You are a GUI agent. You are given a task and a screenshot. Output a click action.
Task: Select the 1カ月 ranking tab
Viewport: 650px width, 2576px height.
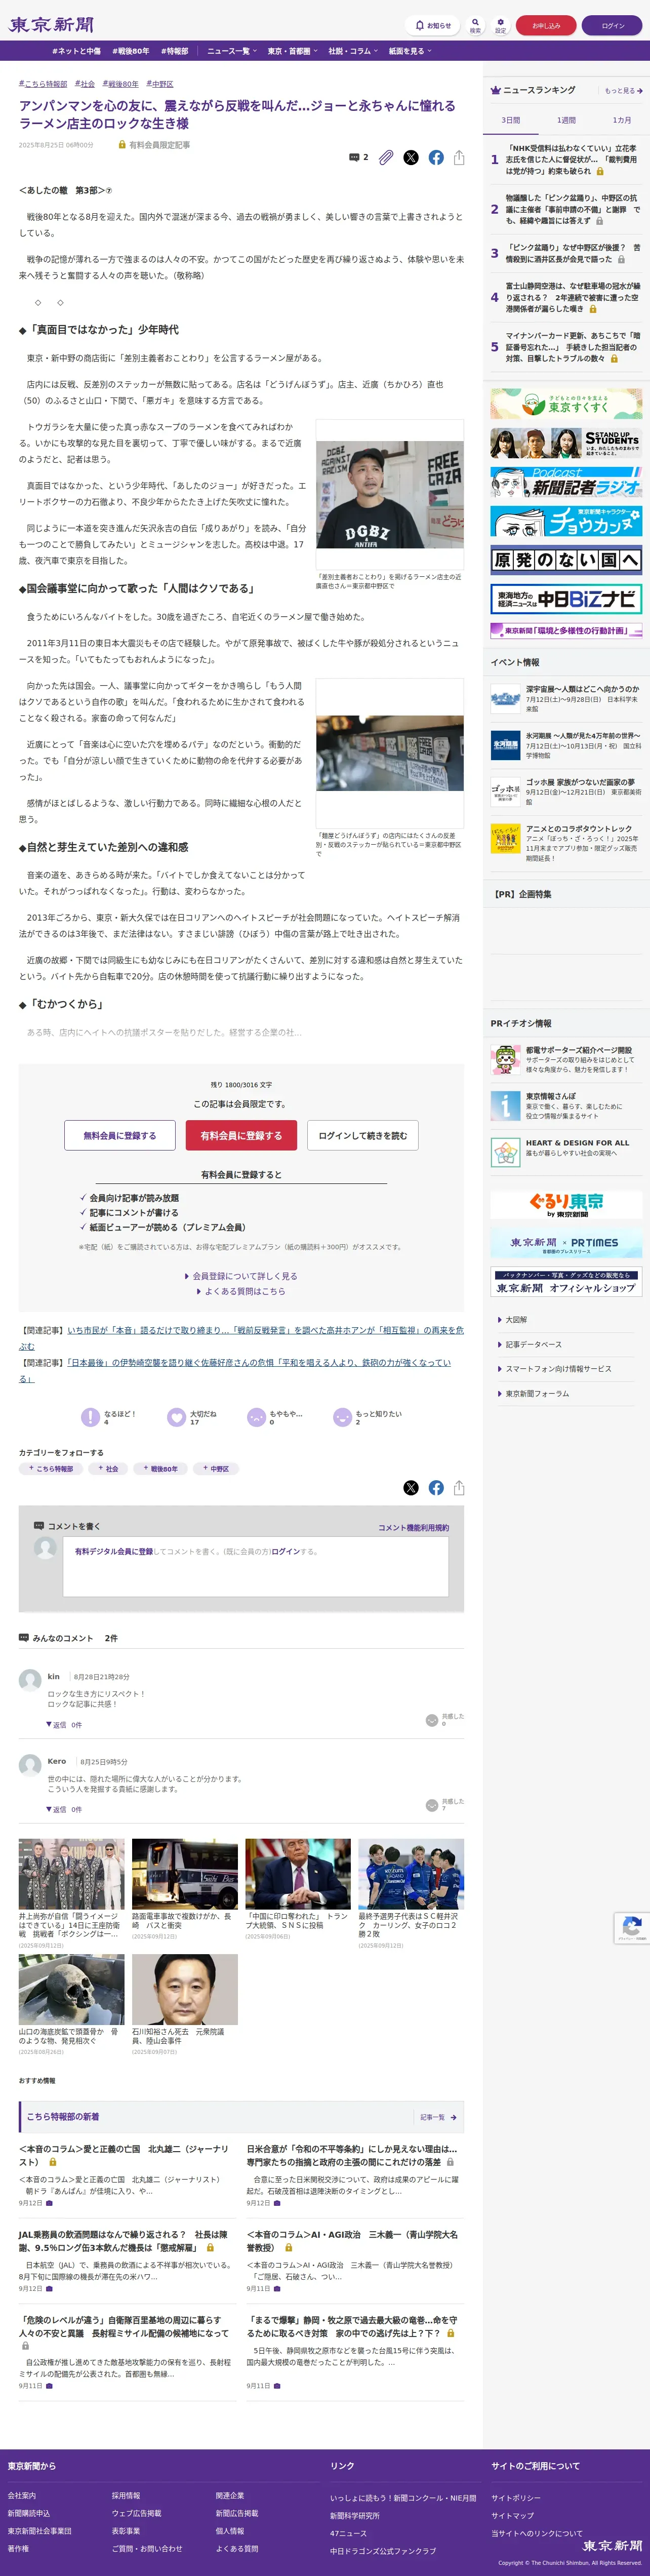(x=622, y=120)
